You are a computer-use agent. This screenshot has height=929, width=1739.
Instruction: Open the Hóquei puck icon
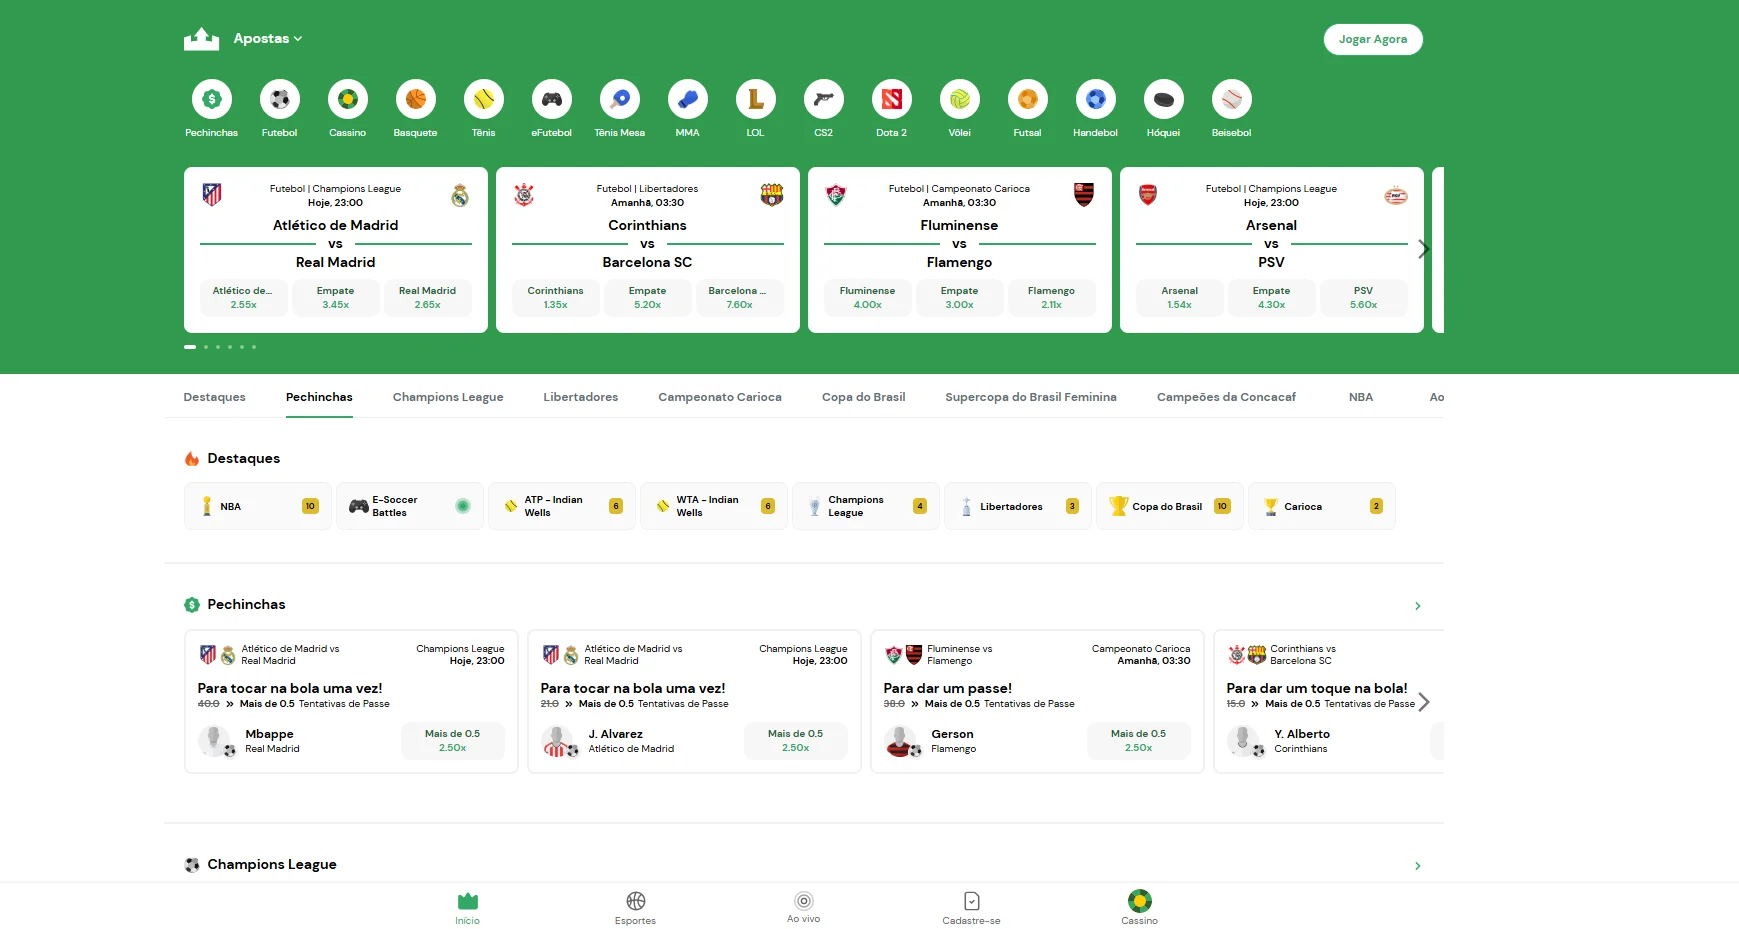pos(1163,99)
